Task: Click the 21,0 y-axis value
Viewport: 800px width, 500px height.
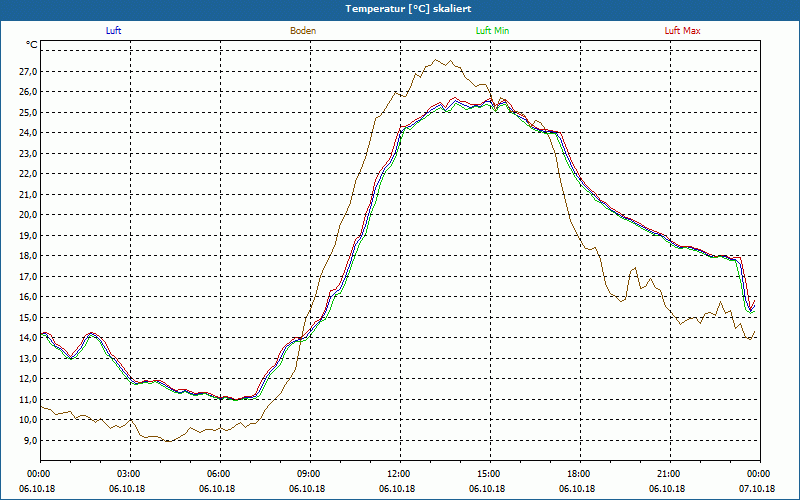Action: [x=28, y=194]
